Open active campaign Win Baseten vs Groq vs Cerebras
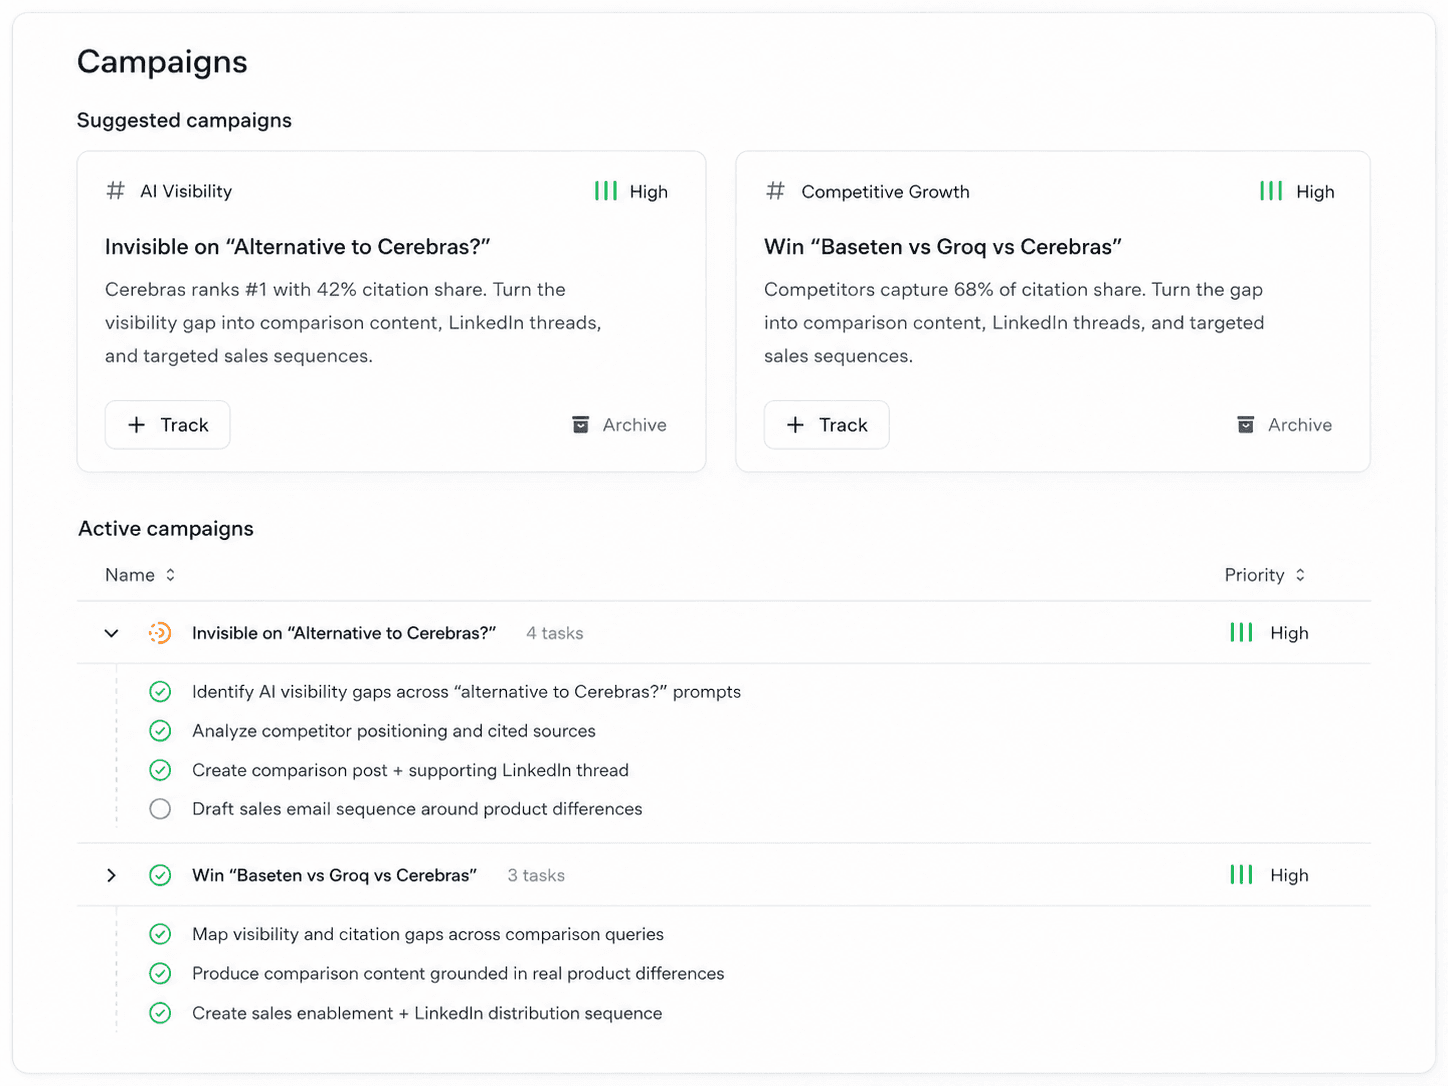1448x1086 pixels. (x=334, y=875)
